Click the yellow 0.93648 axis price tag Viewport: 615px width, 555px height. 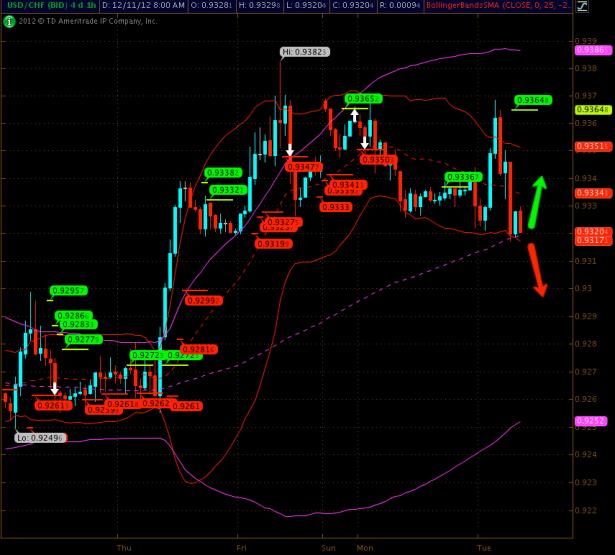pyautogui.click(x=593, y=109)
